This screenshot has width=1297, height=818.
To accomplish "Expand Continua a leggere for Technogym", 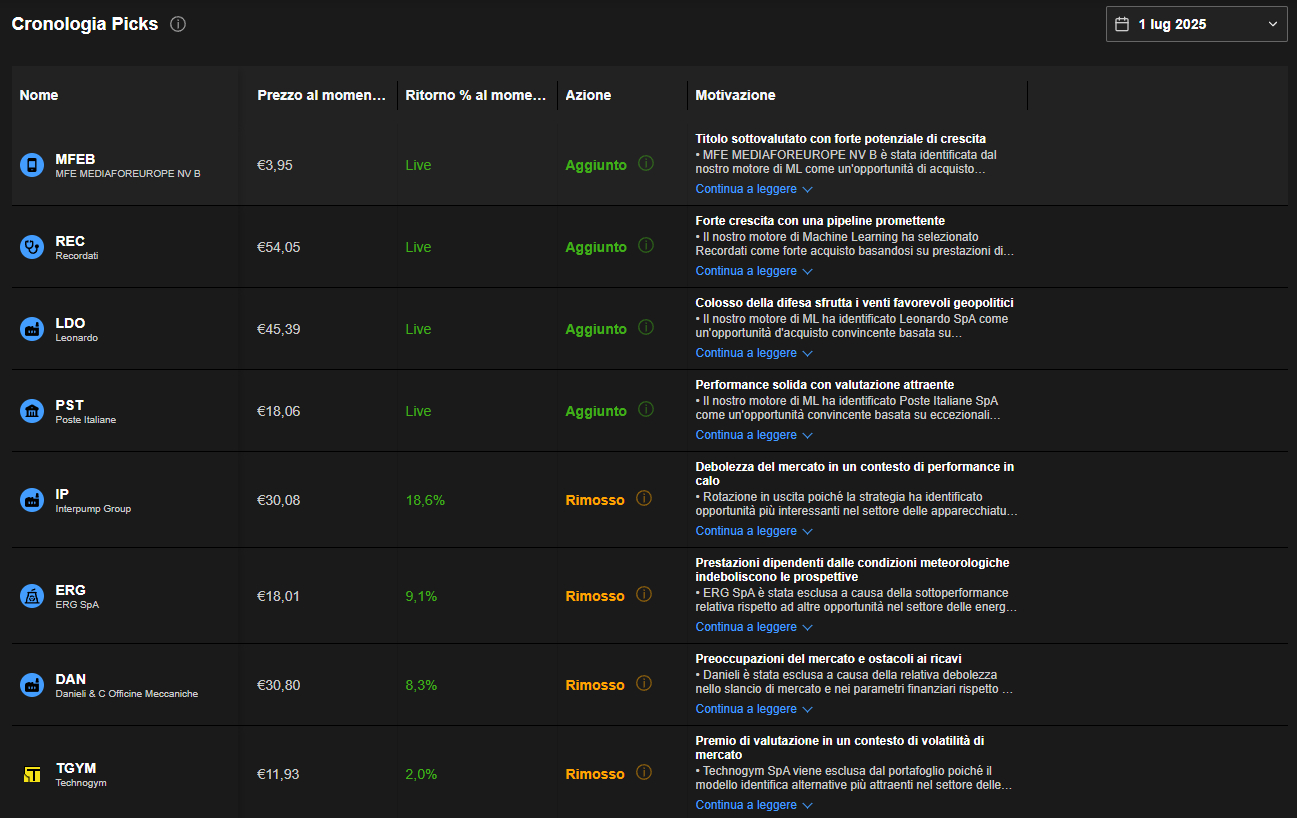I will tap(754, 805).
